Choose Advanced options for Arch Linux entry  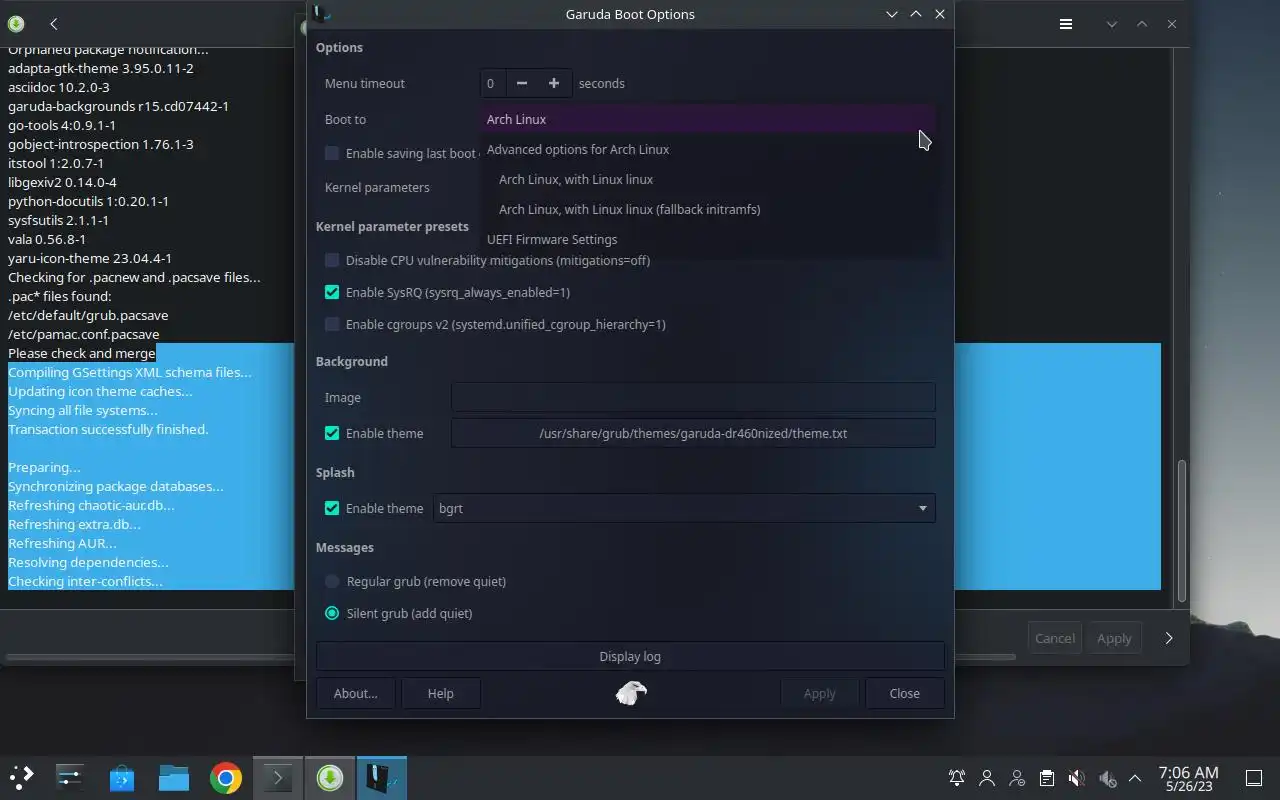[708, 149]
